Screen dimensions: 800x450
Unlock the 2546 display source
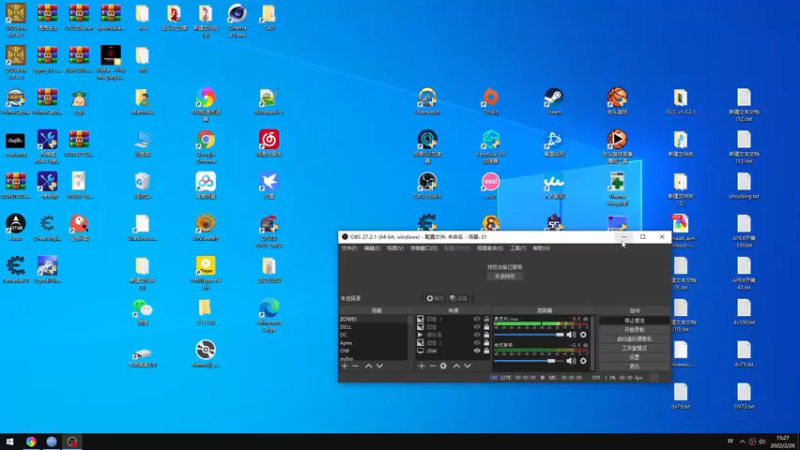point(486,351)
